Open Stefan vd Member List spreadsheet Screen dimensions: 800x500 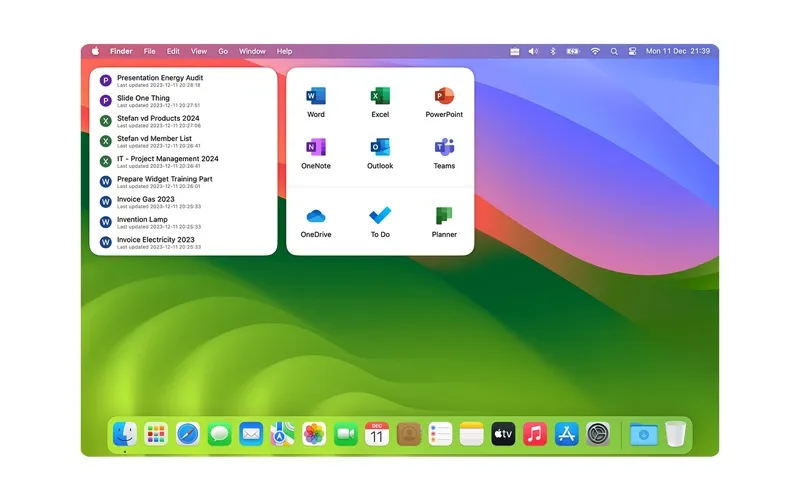(x=183, y=141)
